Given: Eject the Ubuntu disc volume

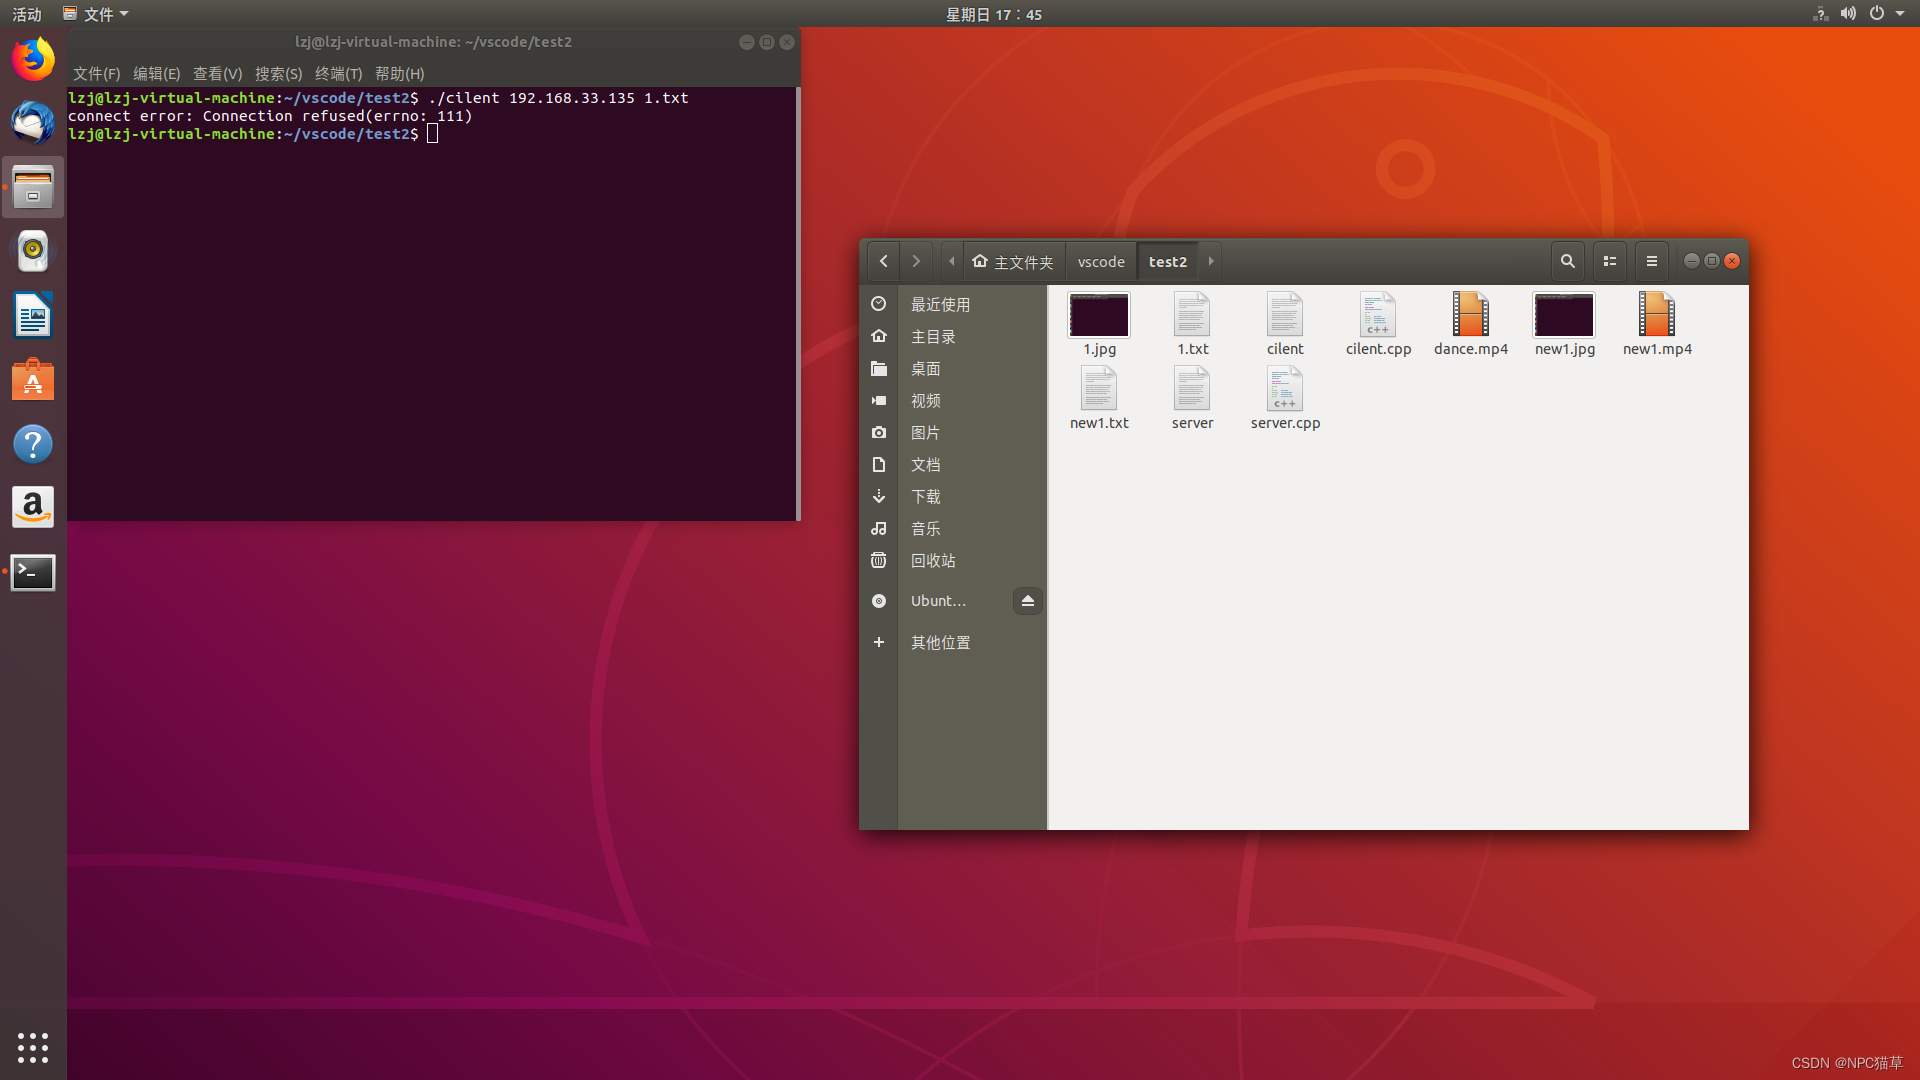Looking at the screenshot, I should (1027, 601).
